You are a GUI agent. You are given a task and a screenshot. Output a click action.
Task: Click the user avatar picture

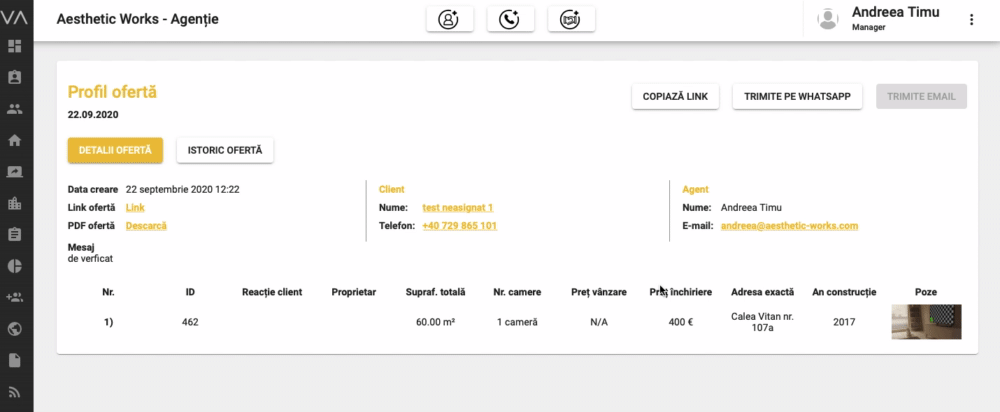[x=827, y=19]
